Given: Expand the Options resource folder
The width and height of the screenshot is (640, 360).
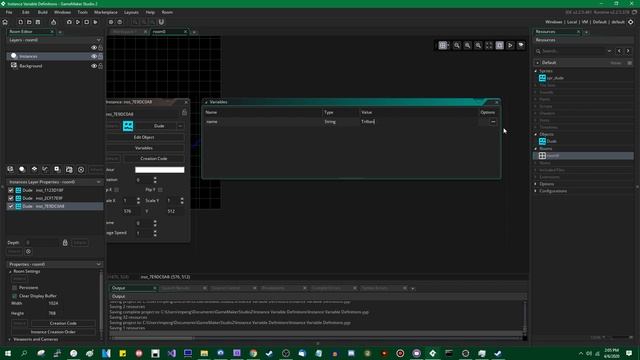Looking at the screenshot, I should 536,184.
